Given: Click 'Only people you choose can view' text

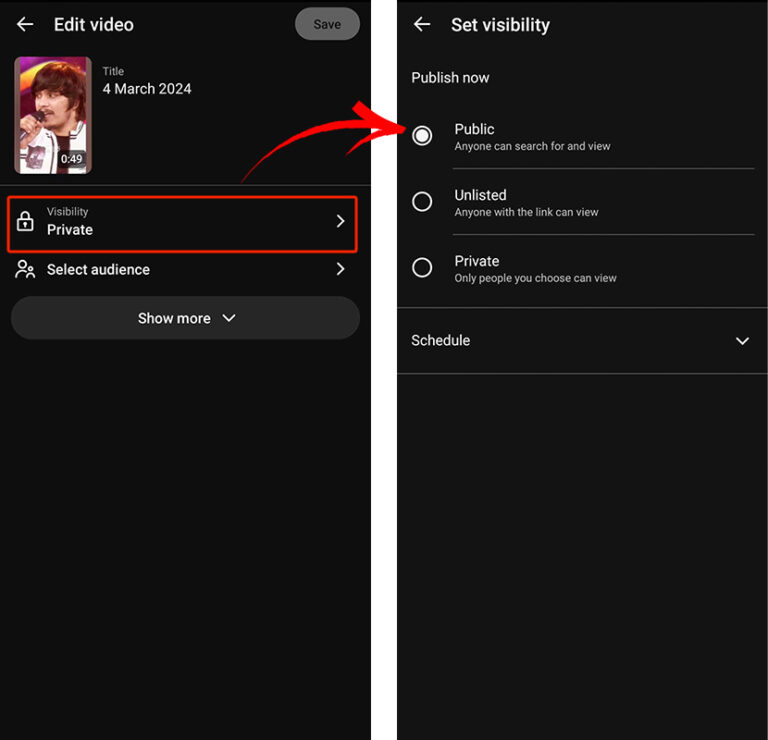Looking at the screenshot, I should coord(535,278).
